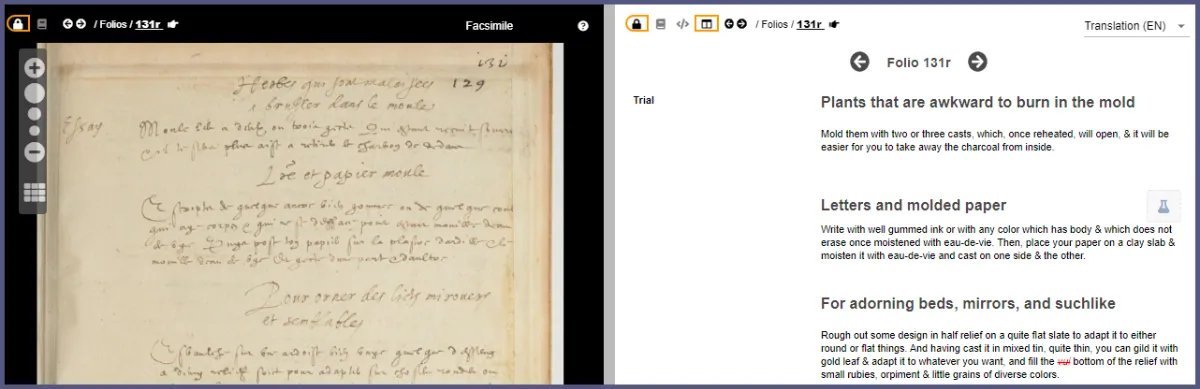Go to the previous folio via large arrow
This screenshot has height=389, width=1200.
(860, 62)
